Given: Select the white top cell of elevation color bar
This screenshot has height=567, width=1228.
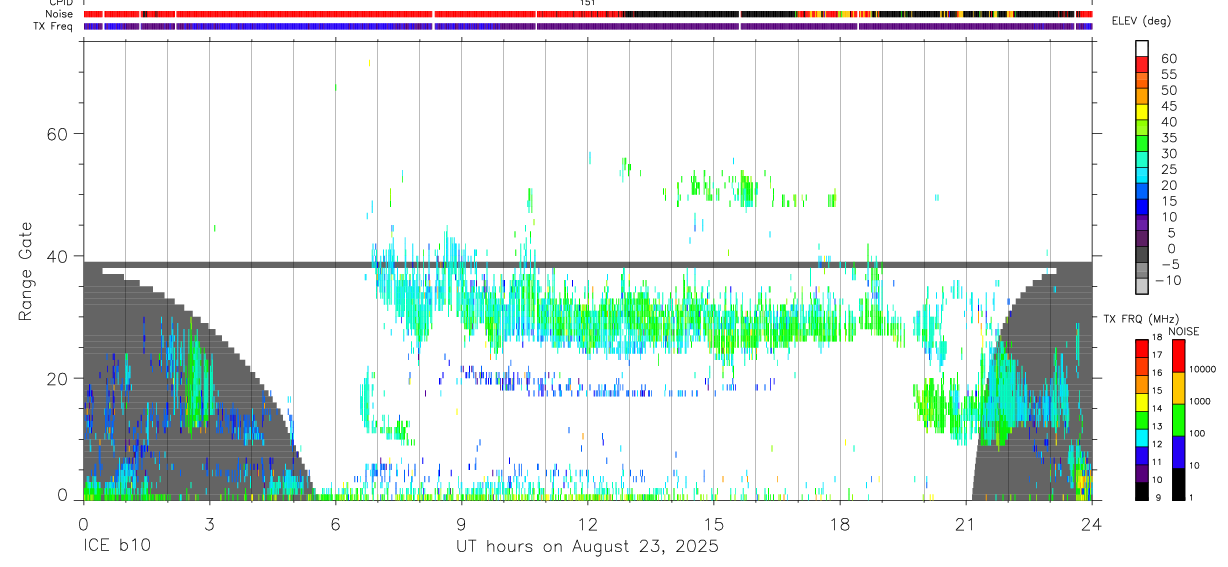Looking at the screenshot, I should (1142, 47).
